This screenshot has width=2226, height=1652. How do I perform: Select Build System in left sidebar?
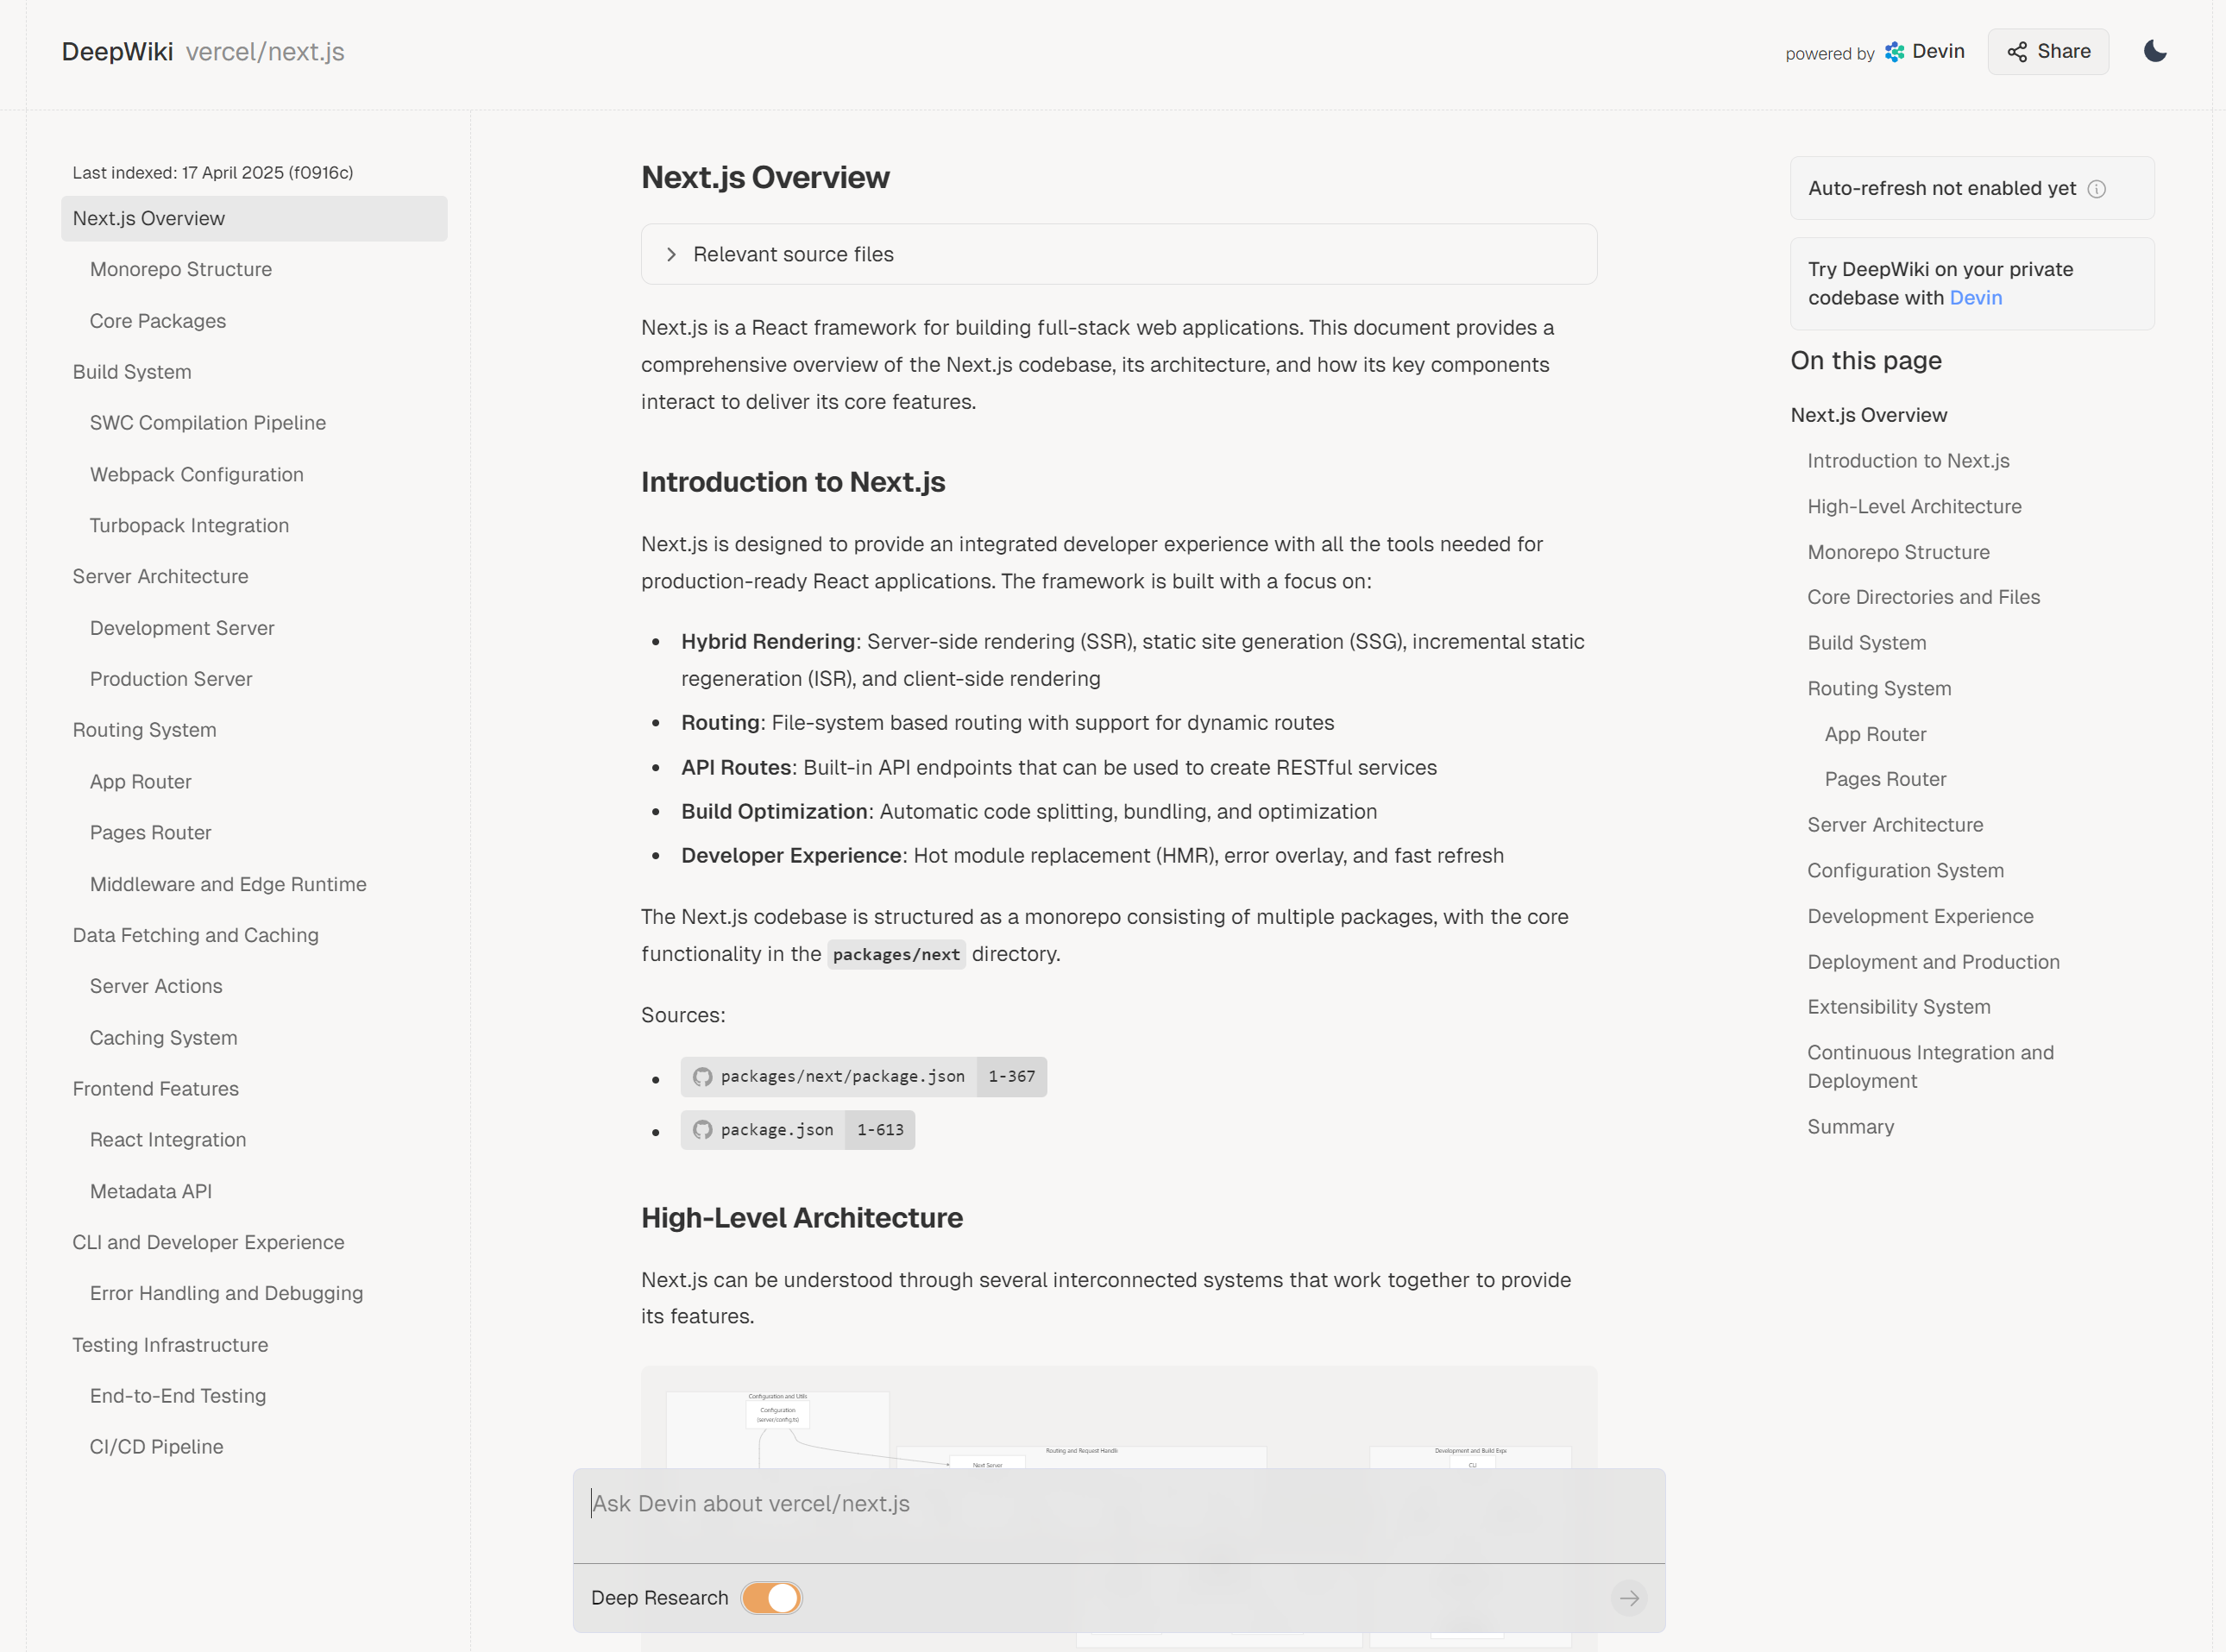click(x=132, y=372)
